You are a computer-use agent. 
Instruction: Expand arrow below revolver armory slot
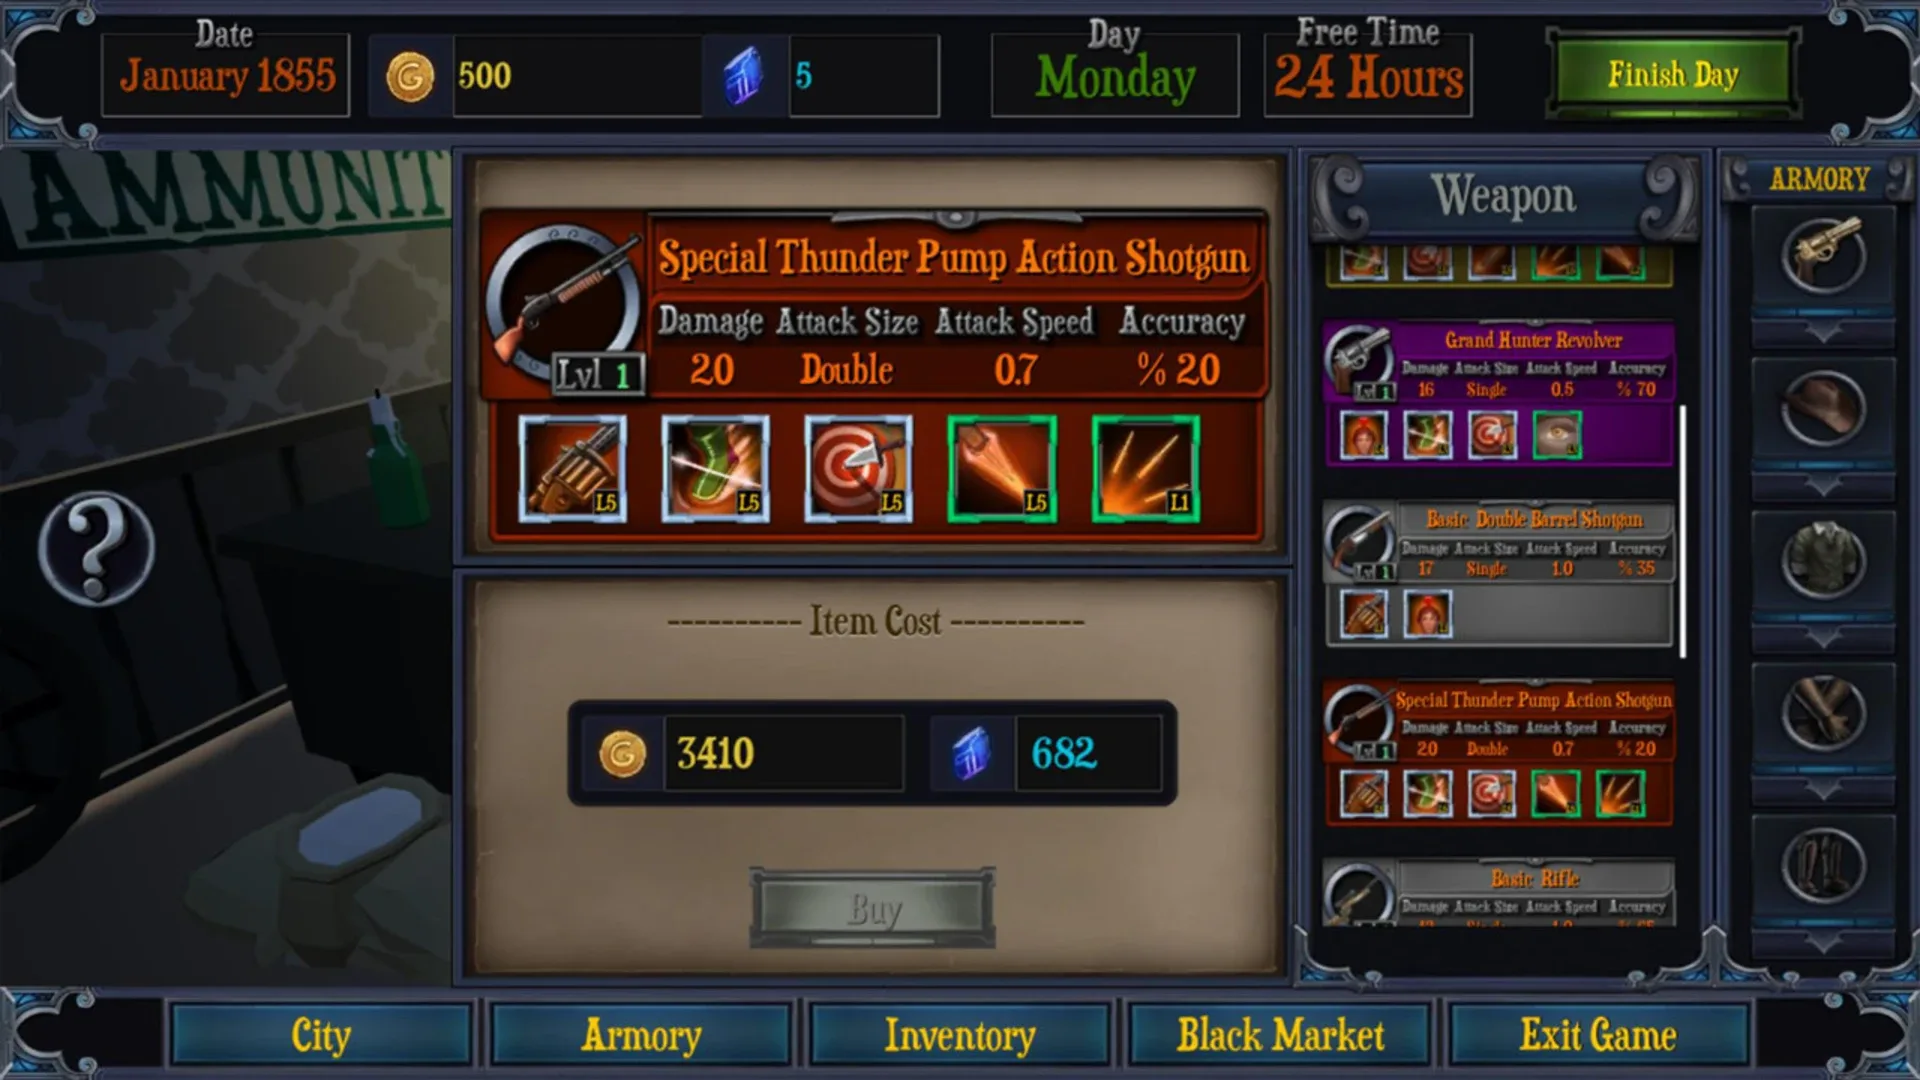(1823, 332)
